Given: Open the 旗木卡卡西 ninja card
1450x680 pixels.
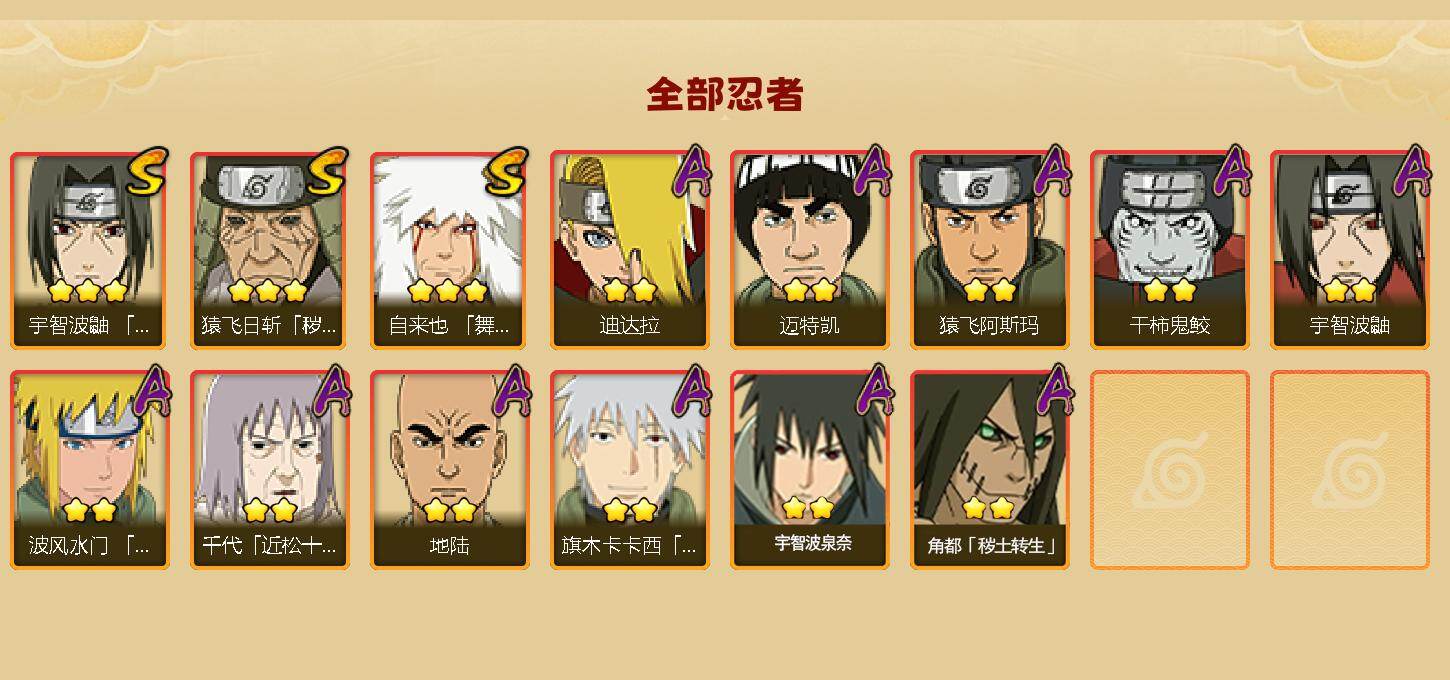Looking at the screenshot, I should [x=630, y=470].
